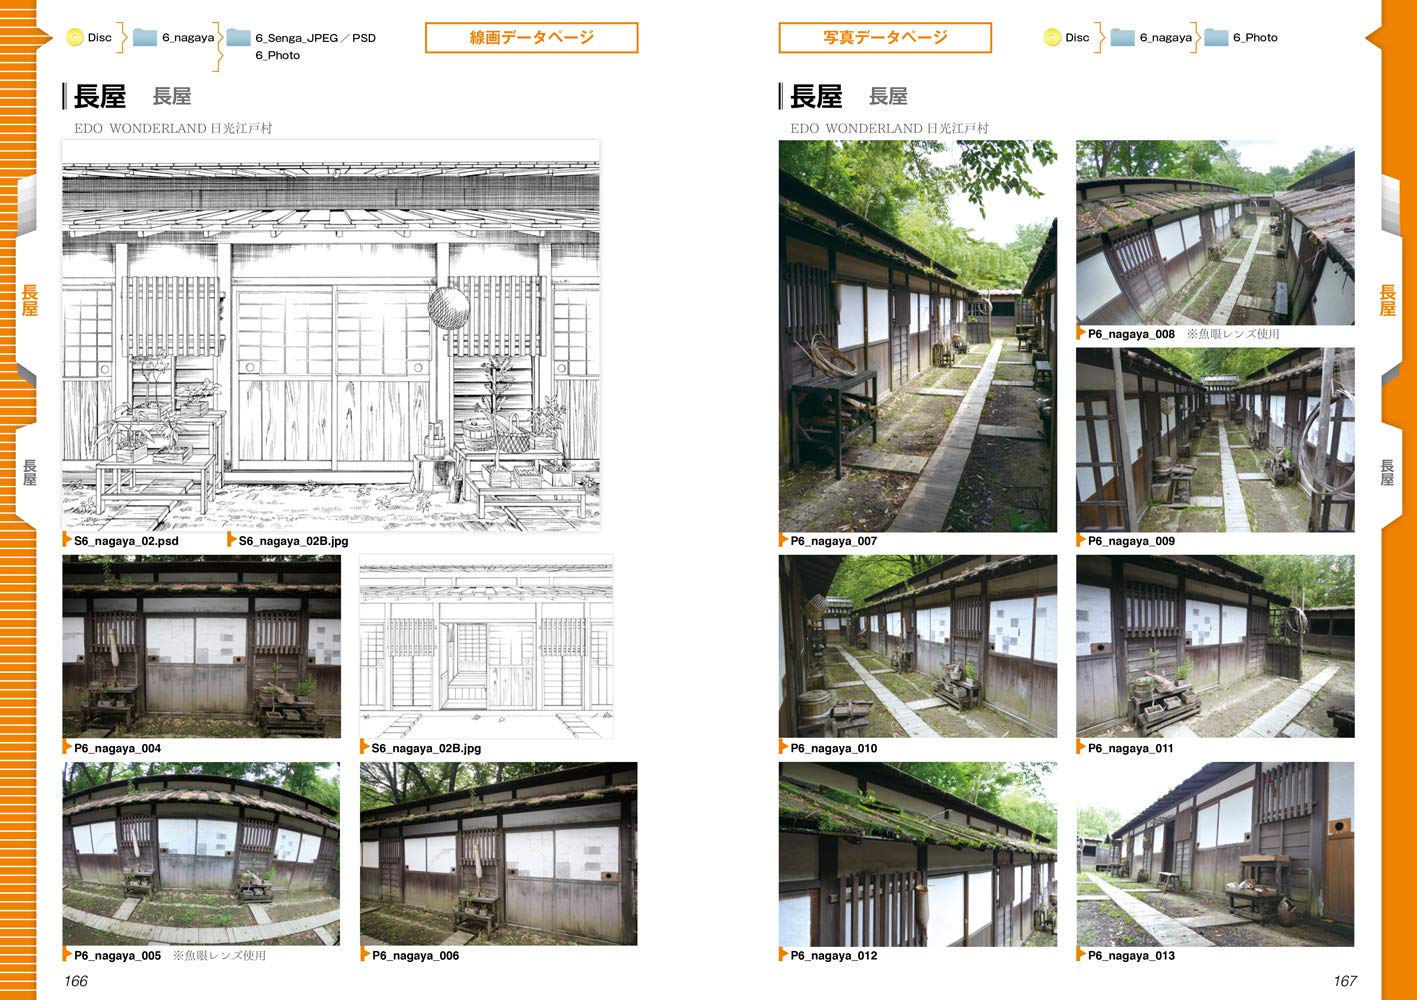Select the gray 長屋 tab on left edge
Image resolution: width=1417 pixels, height=1000 pixels.
(29, 472)
